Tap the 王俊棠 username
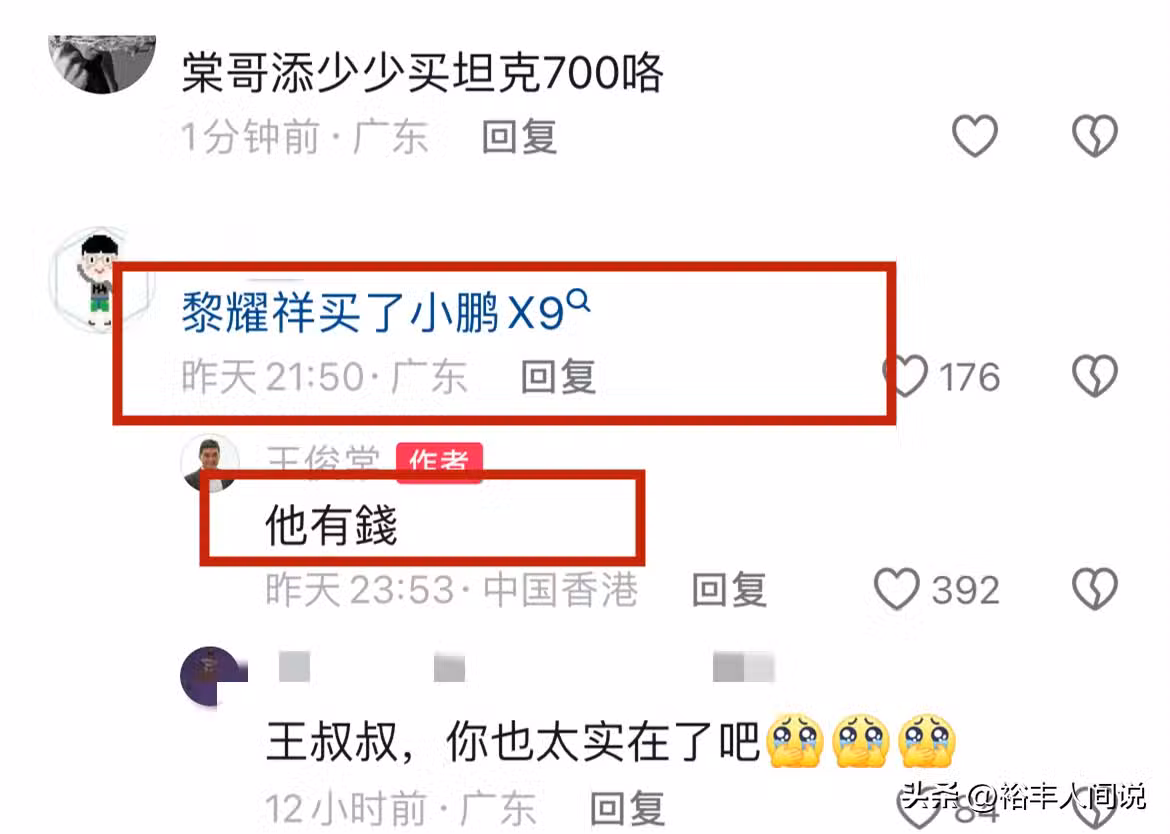The width and height of the screenshot is (1170, 834). [322, 461]
